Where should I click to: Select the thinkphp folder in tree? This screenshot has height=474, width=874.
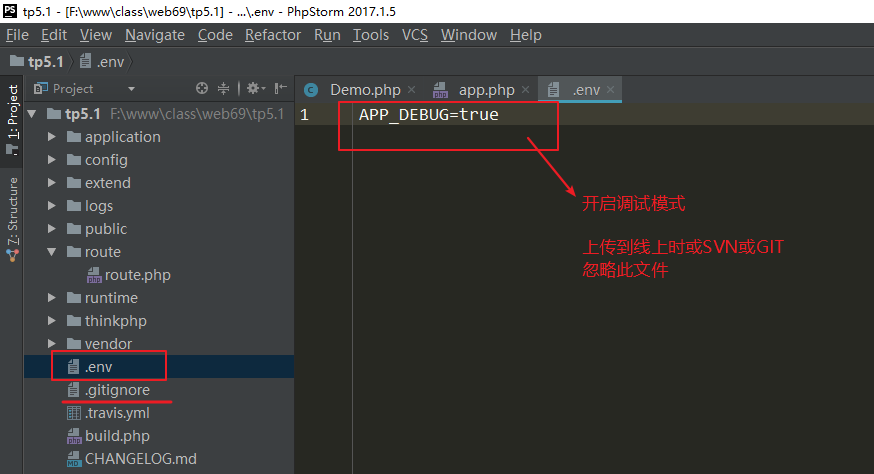[106, 321]
